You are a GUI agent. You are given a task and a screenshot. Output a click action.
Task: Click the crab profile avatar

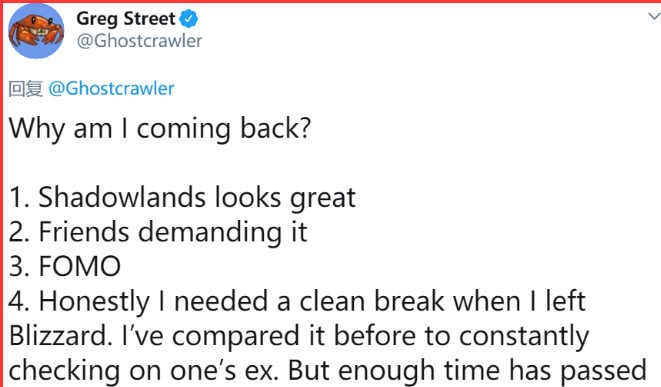[x=36, y=31]
